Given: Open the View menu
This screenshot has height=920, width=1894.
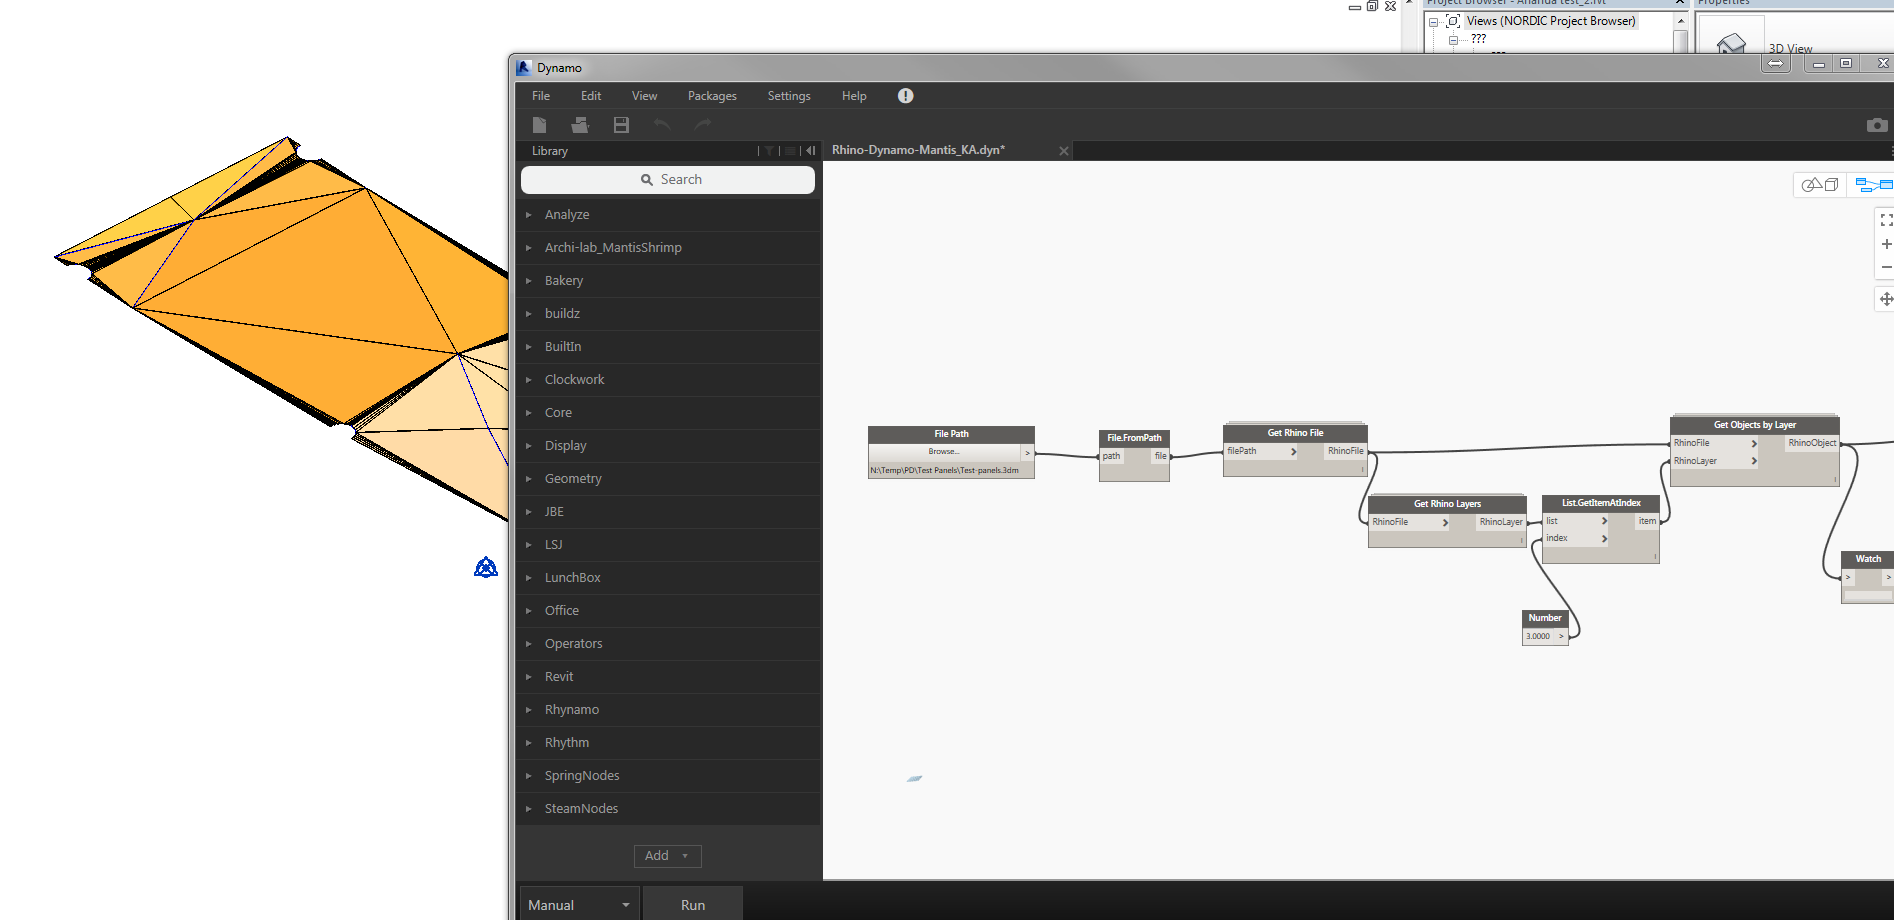Looking at the screenshot, I should (644, 96).
